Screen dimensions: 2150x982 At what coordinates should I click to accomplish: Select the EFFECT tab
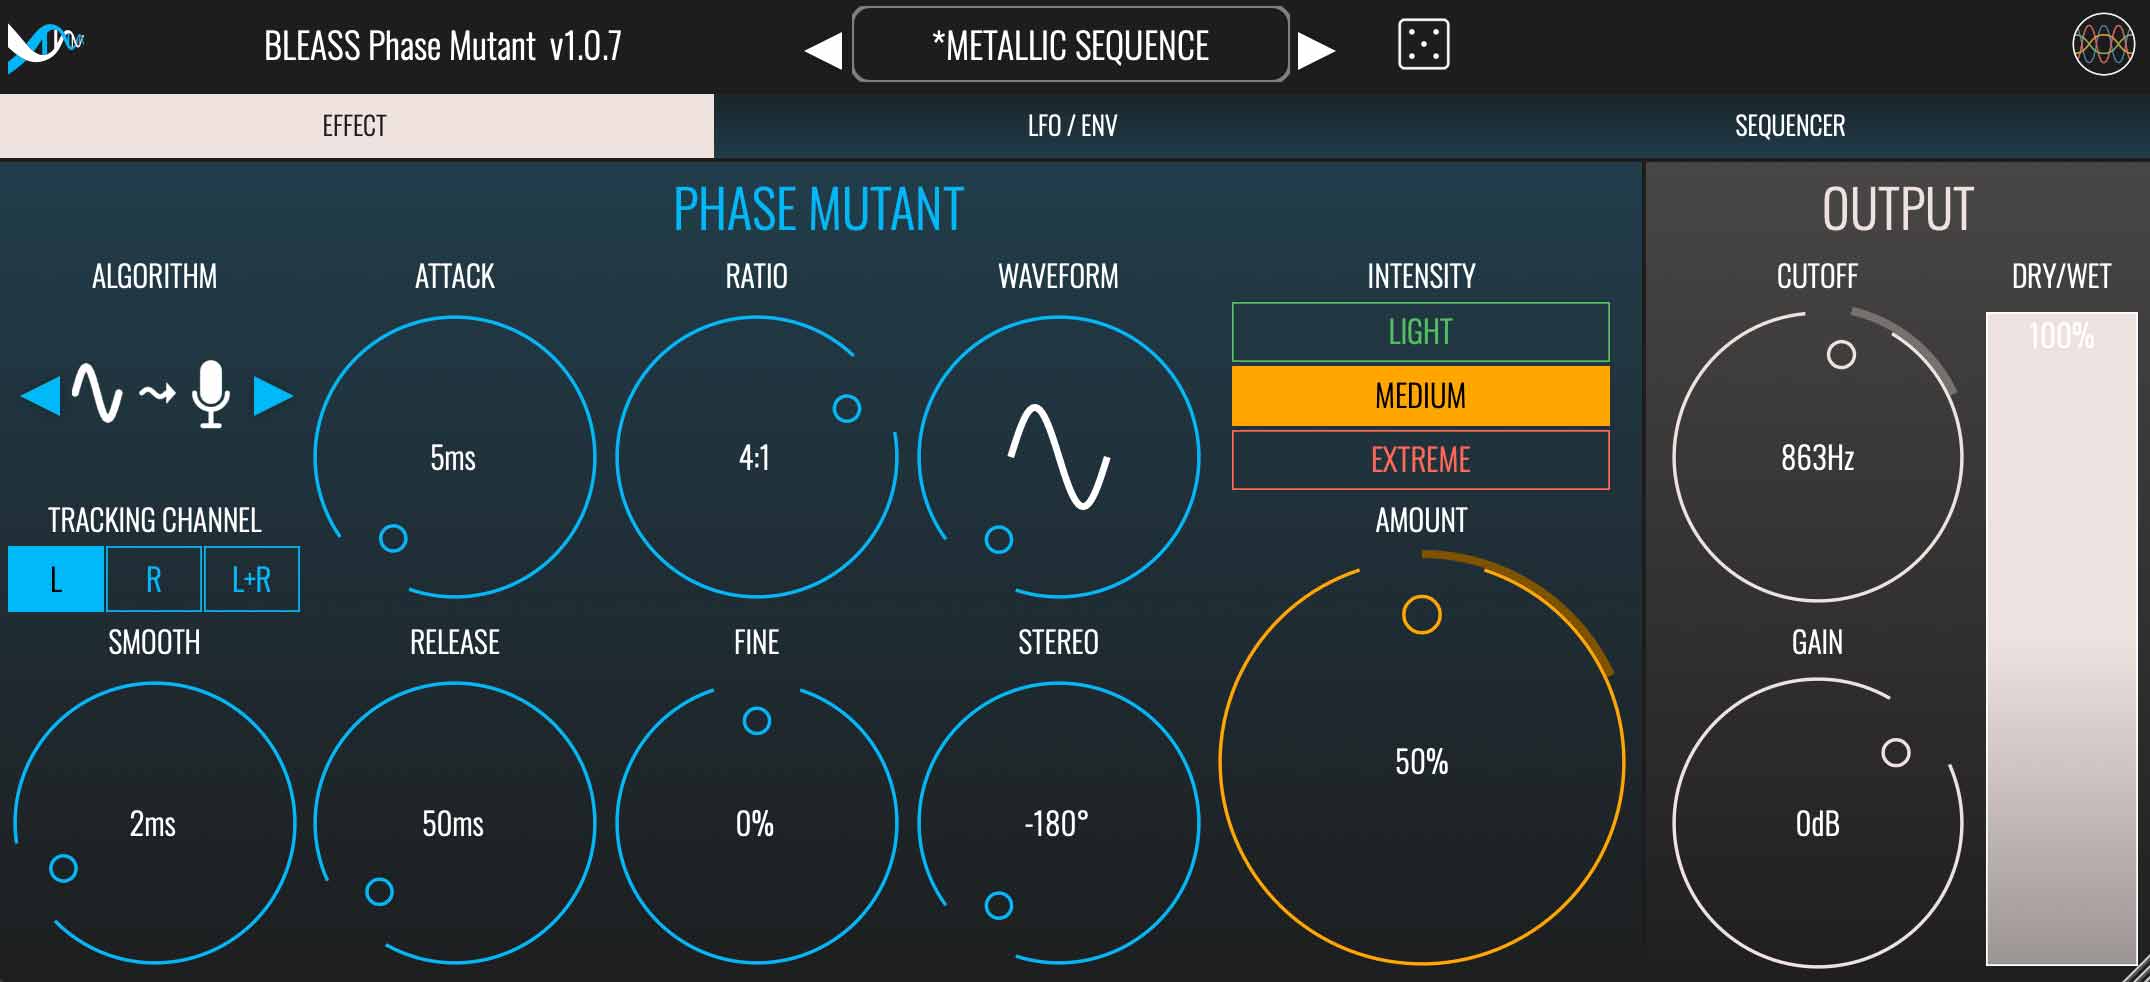(356, 126)
